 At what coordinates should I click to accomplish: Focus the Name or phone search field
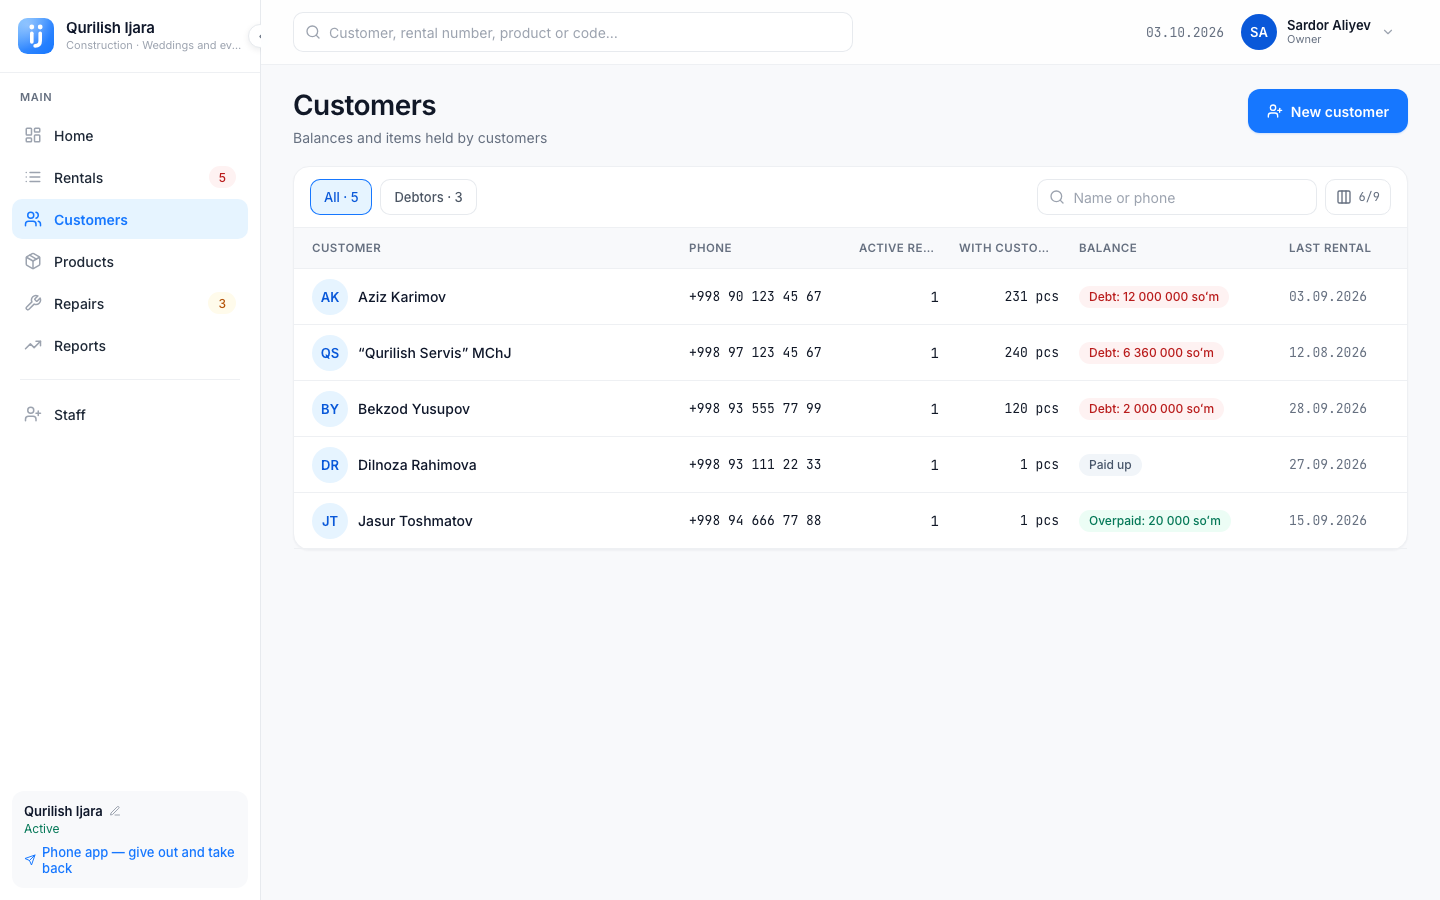pyautogui.click(x=1177, y=197)
